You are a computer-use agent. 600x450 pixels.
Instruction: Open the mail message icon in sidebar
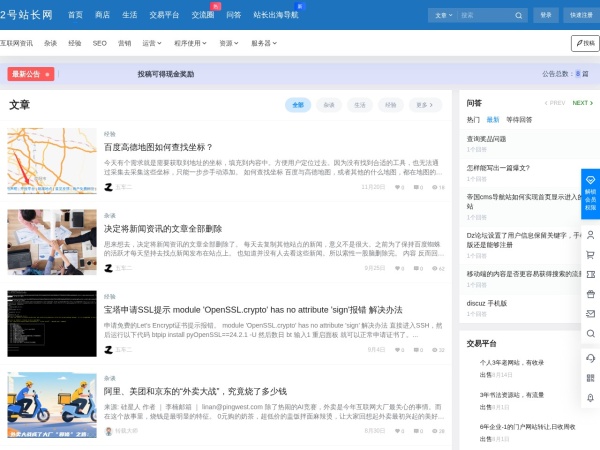pos(590,314)
